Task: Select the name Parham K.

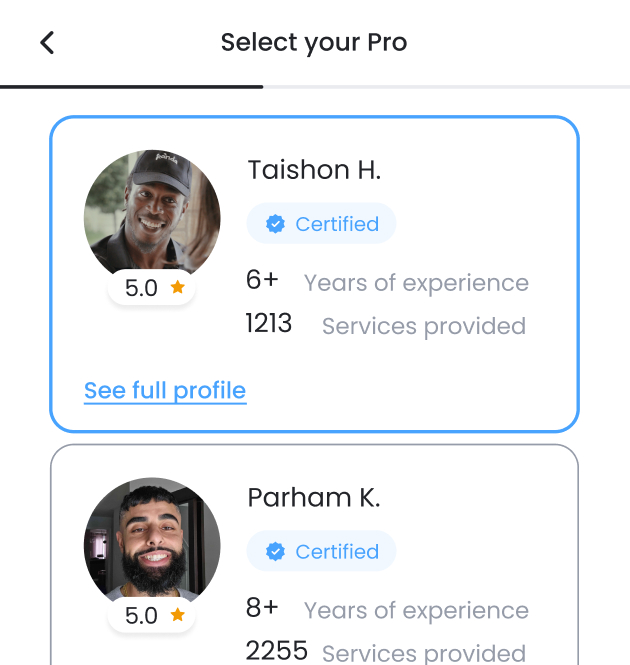Action: click(x=314, y=497)
